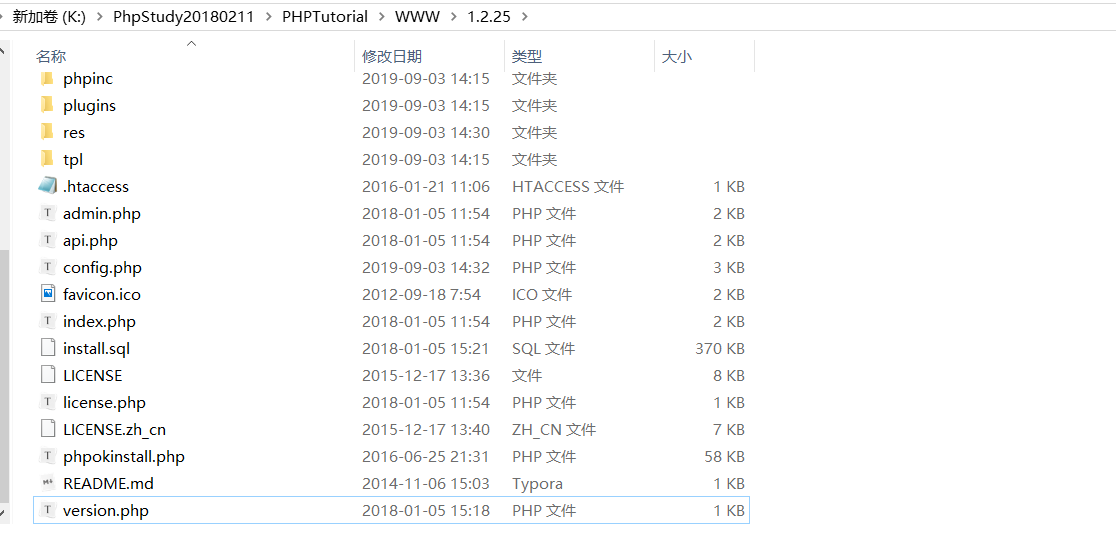
Task: Open the chevron after PhpStudy20180211 breadcrumb
Action: click(x=268, y=17)
